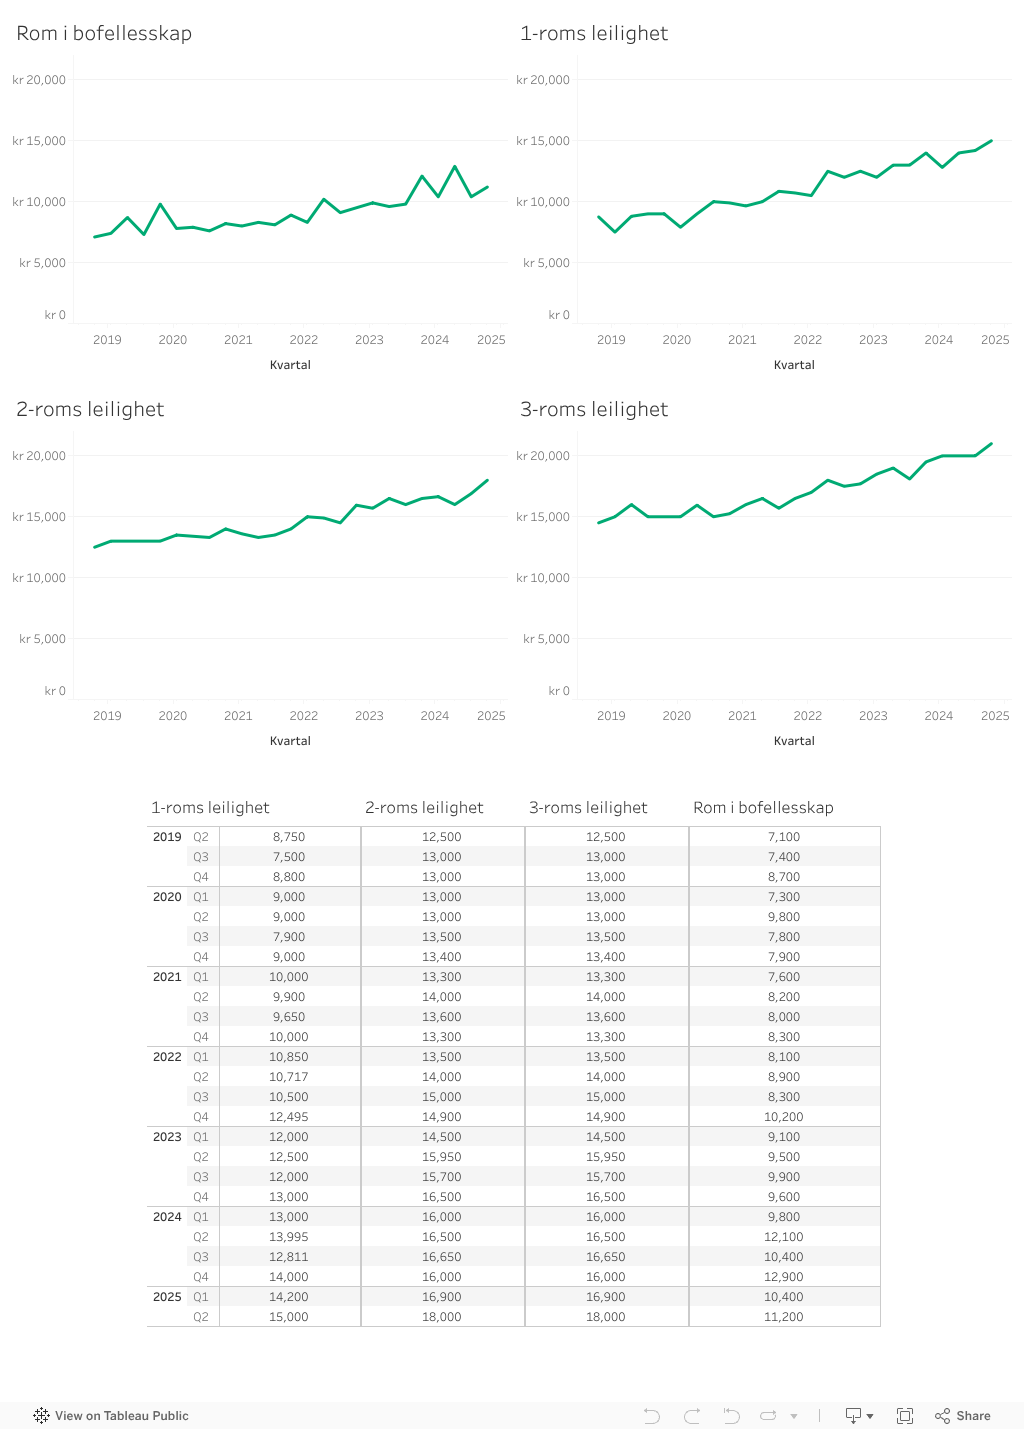Viewport: 1024px width, 1429px height.
Task: Click the Download icon in the toolbar
Action: 851,1416
